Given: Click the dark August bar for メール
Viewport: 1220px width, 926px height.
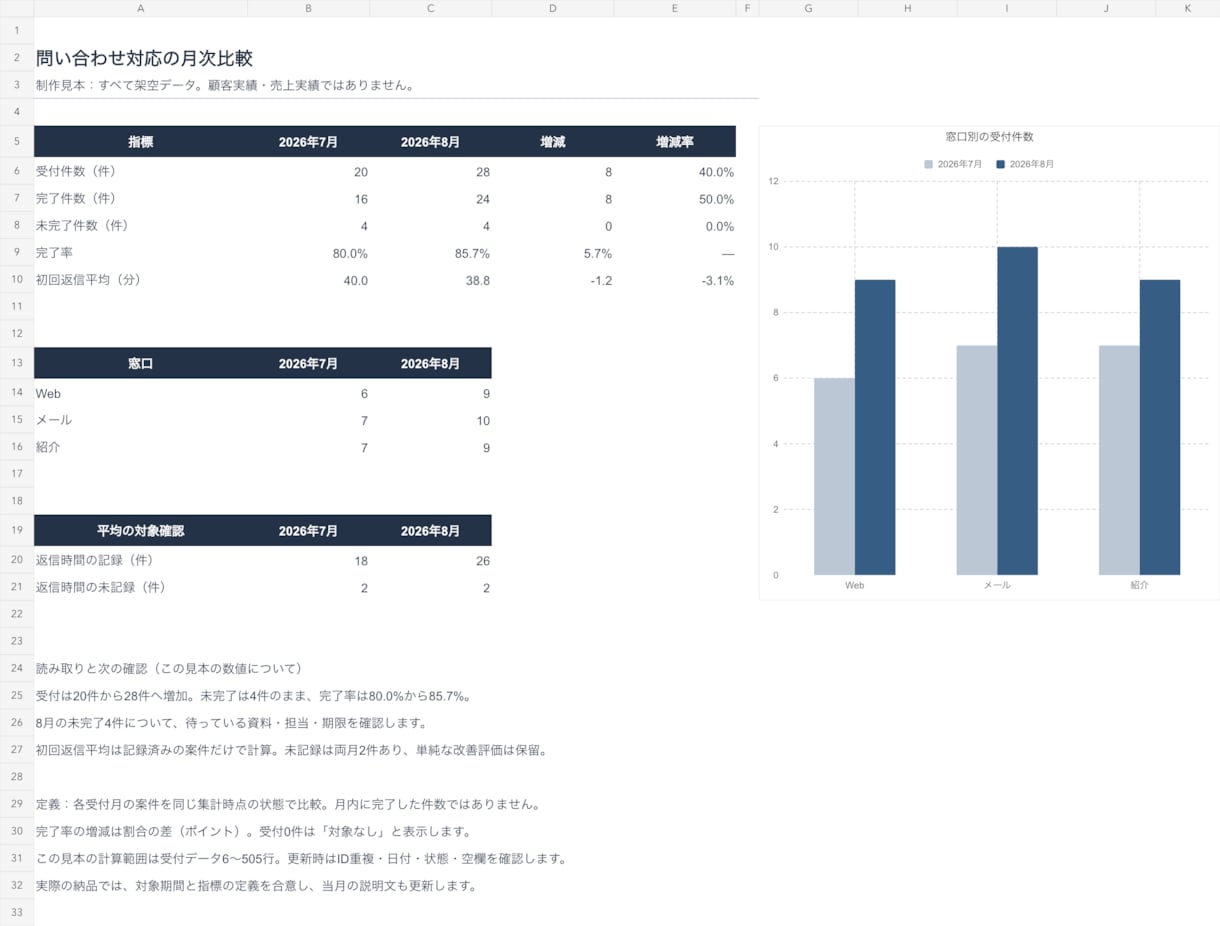Looking at the screenshot, I should tap(1017, 411).
